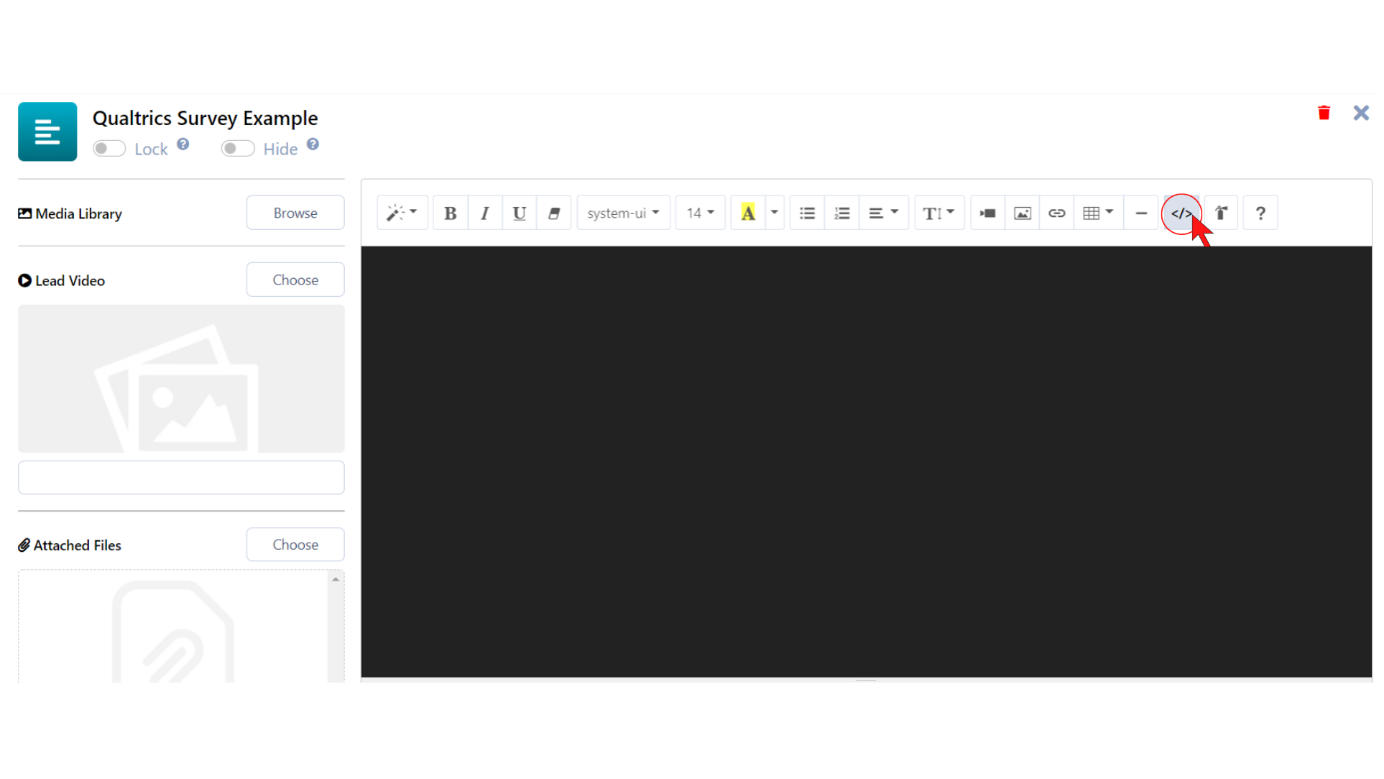Expand the table insert dropdown
The height and width of the screenshot is (779, 1384).
[1098, 213]
